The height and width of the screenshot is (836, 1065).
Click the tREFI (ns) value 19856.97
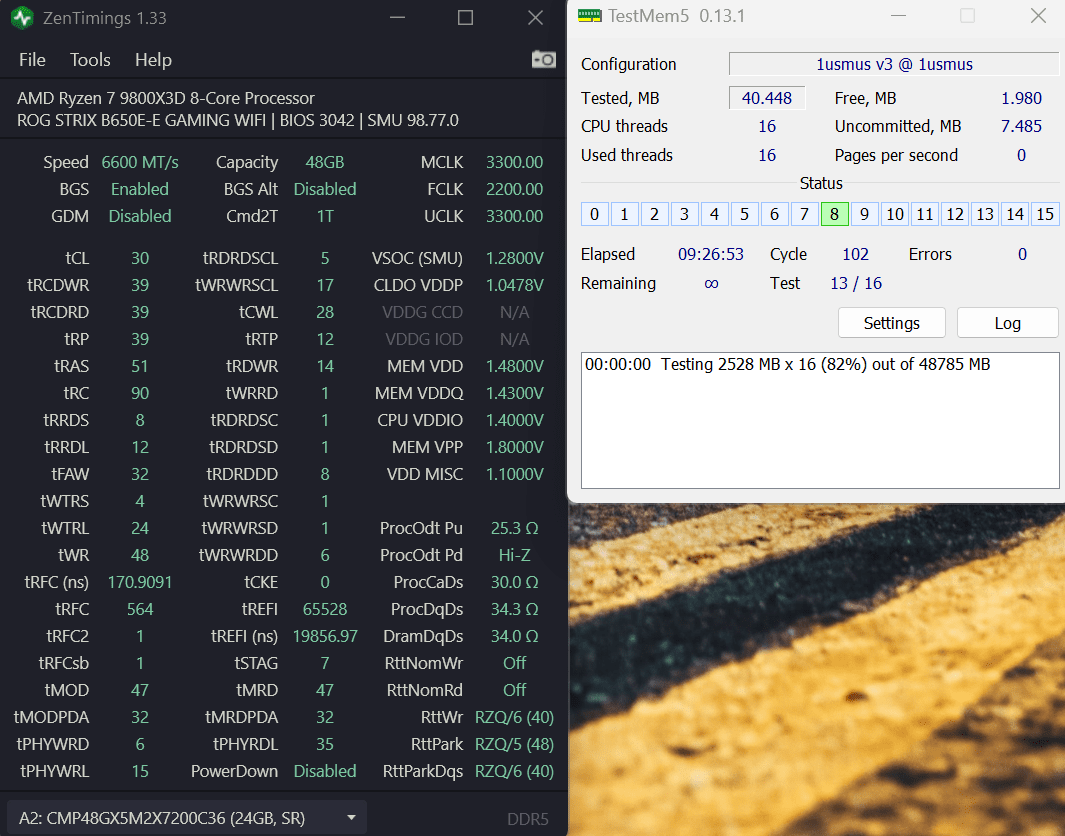pyautogui.click(x=325, y=636)
